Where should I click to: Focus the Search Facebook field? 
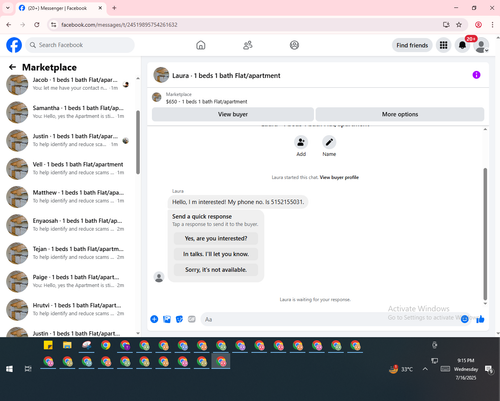[x=80, y=45]
